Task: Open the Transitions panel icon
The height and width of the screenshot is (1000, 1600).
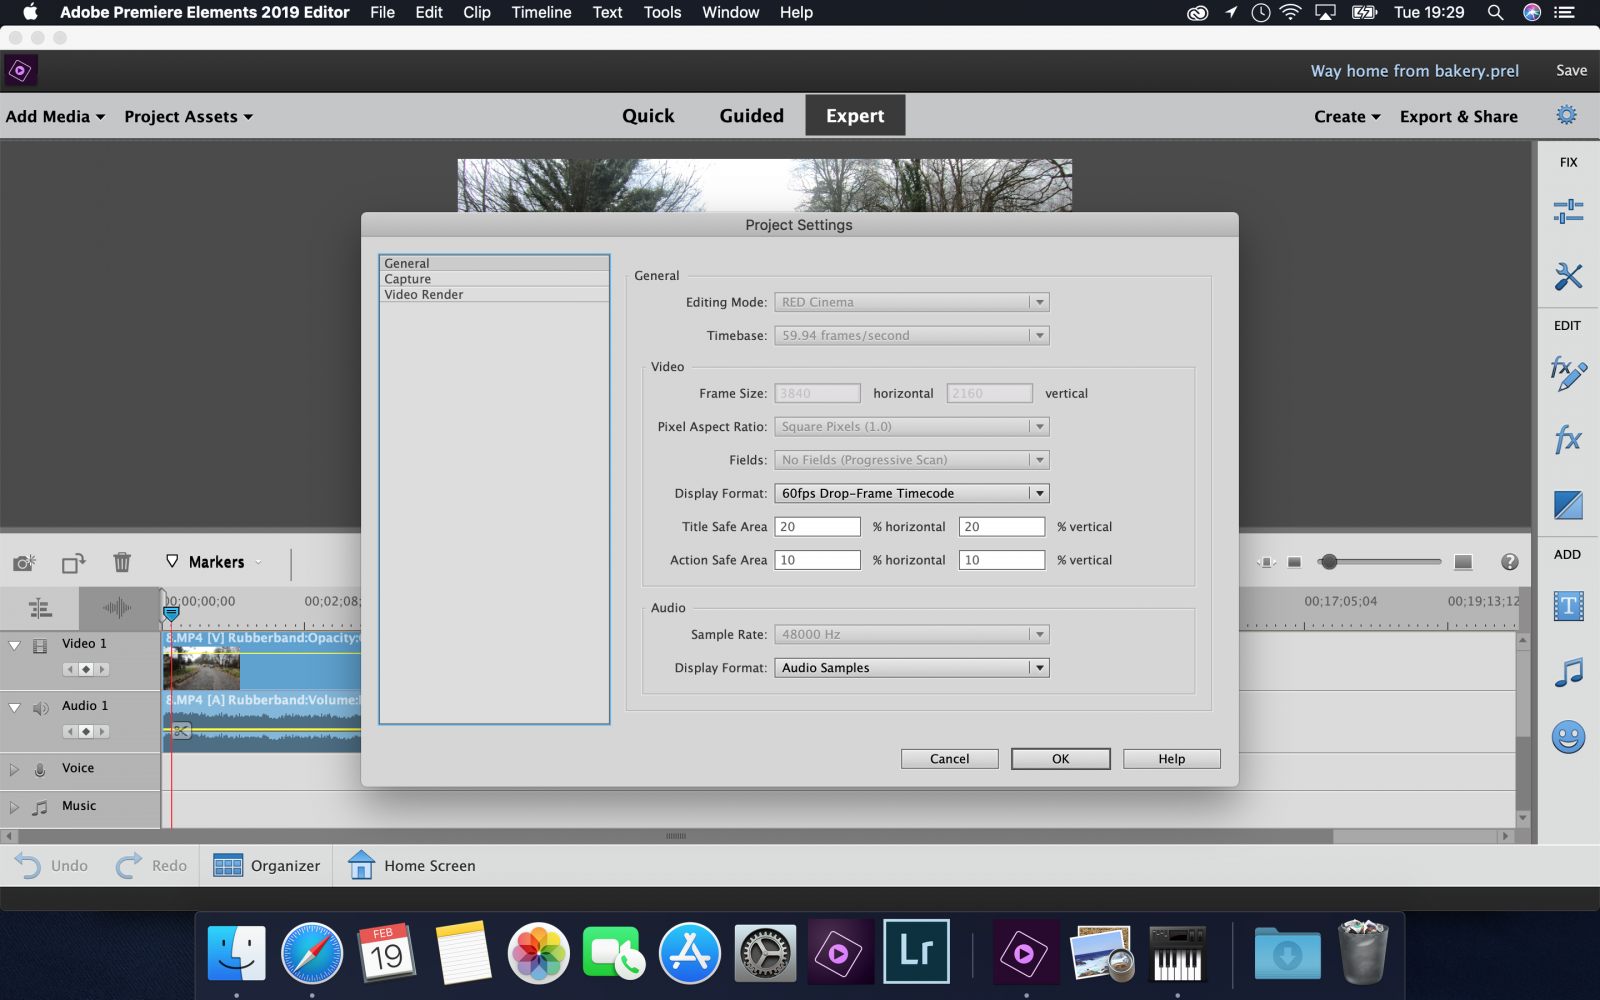Action: point(1568,505)
